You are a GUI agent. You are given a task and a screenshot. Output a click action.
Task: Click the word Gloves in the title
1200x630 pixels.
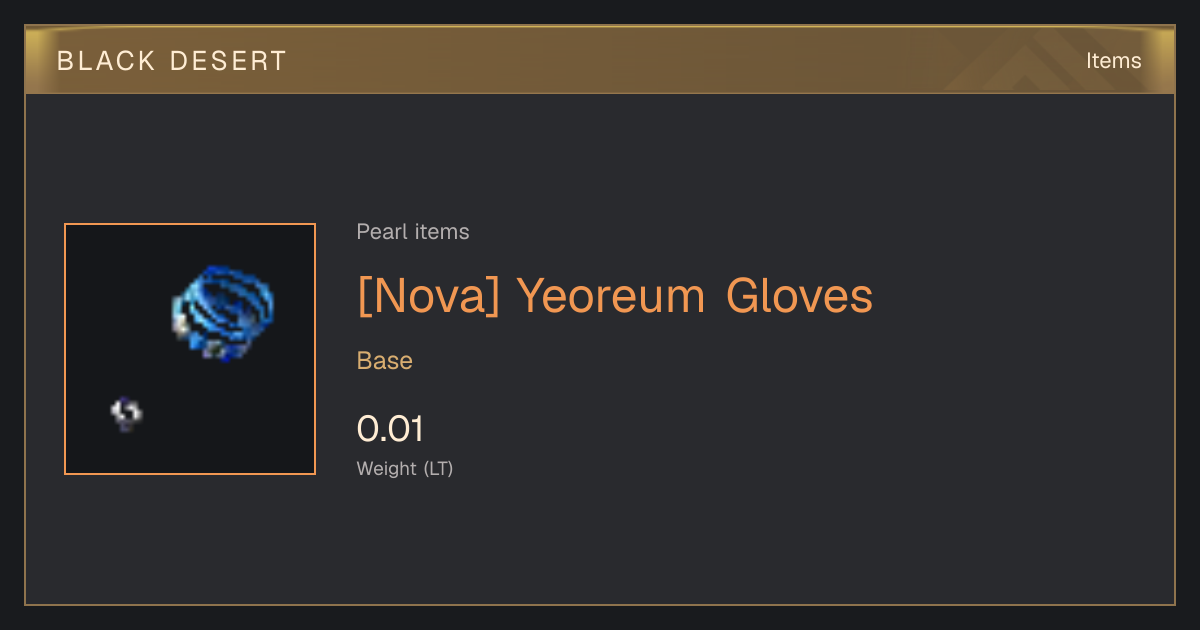tap(799, 296)
